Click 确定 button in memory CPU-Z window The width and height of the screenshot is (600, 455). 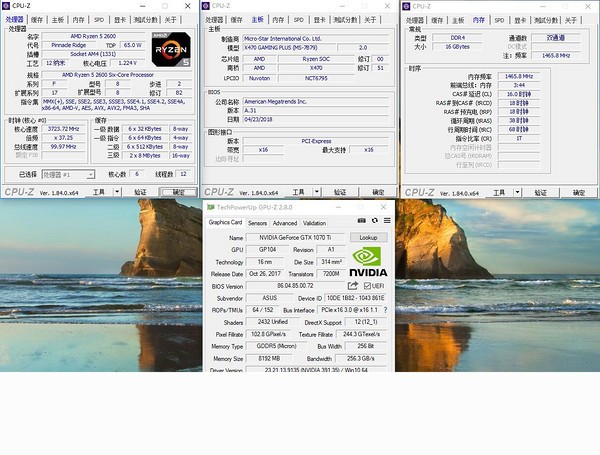point(579,192)
